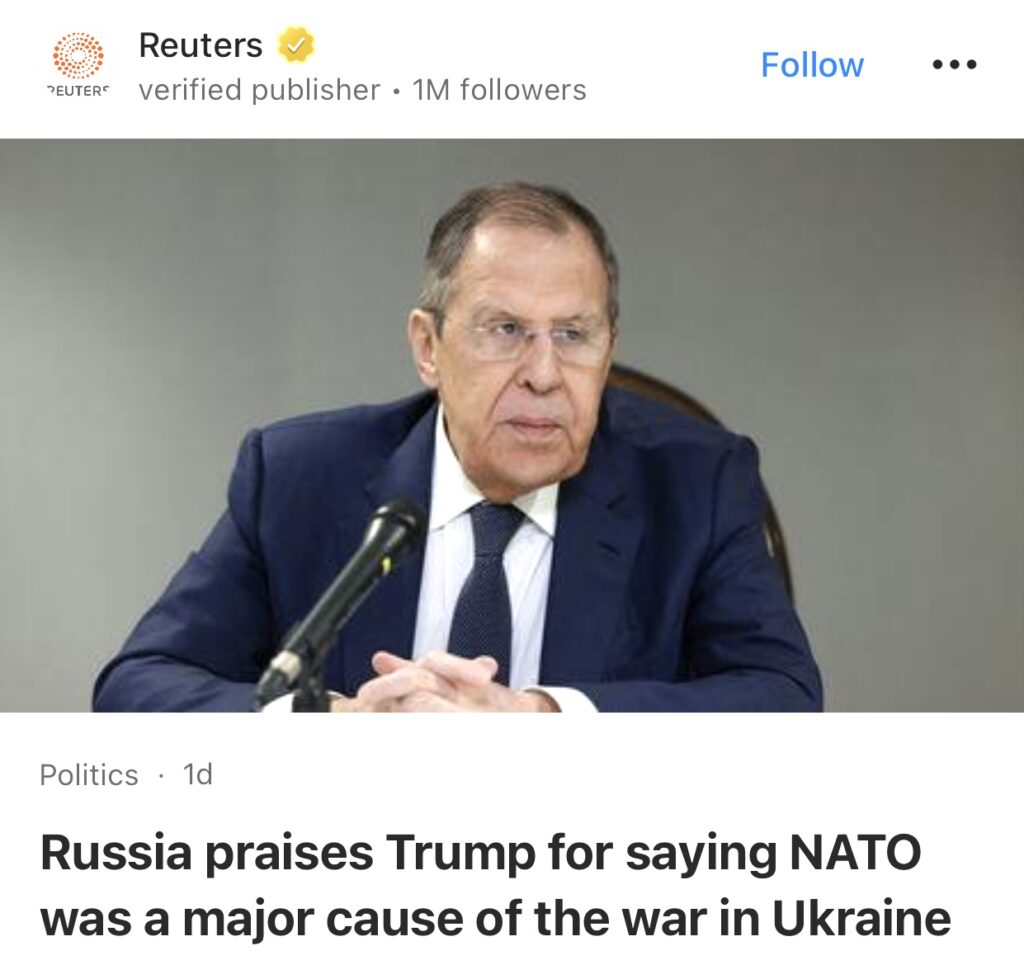The image size is (1024, 960).
Task: Open the three-dot more options menu
Action: pos(953,65)
